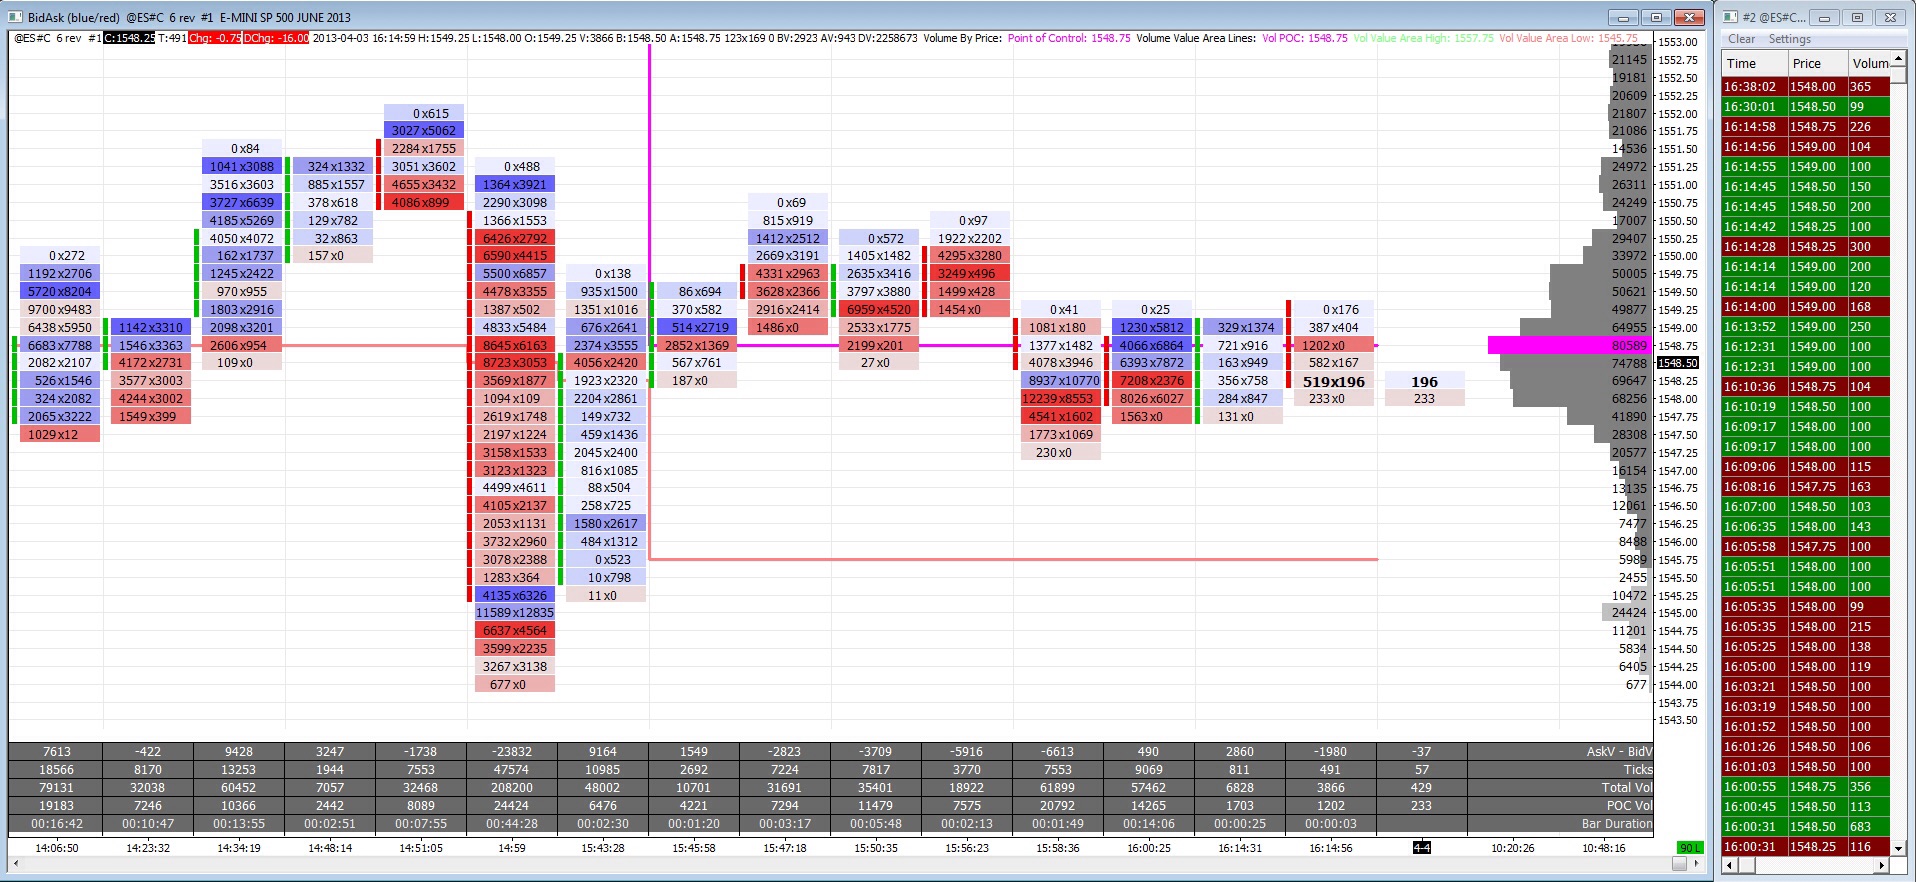1916x882 pixels.
Task: Click the chart window icon in title bar
Action: [15, 17]
